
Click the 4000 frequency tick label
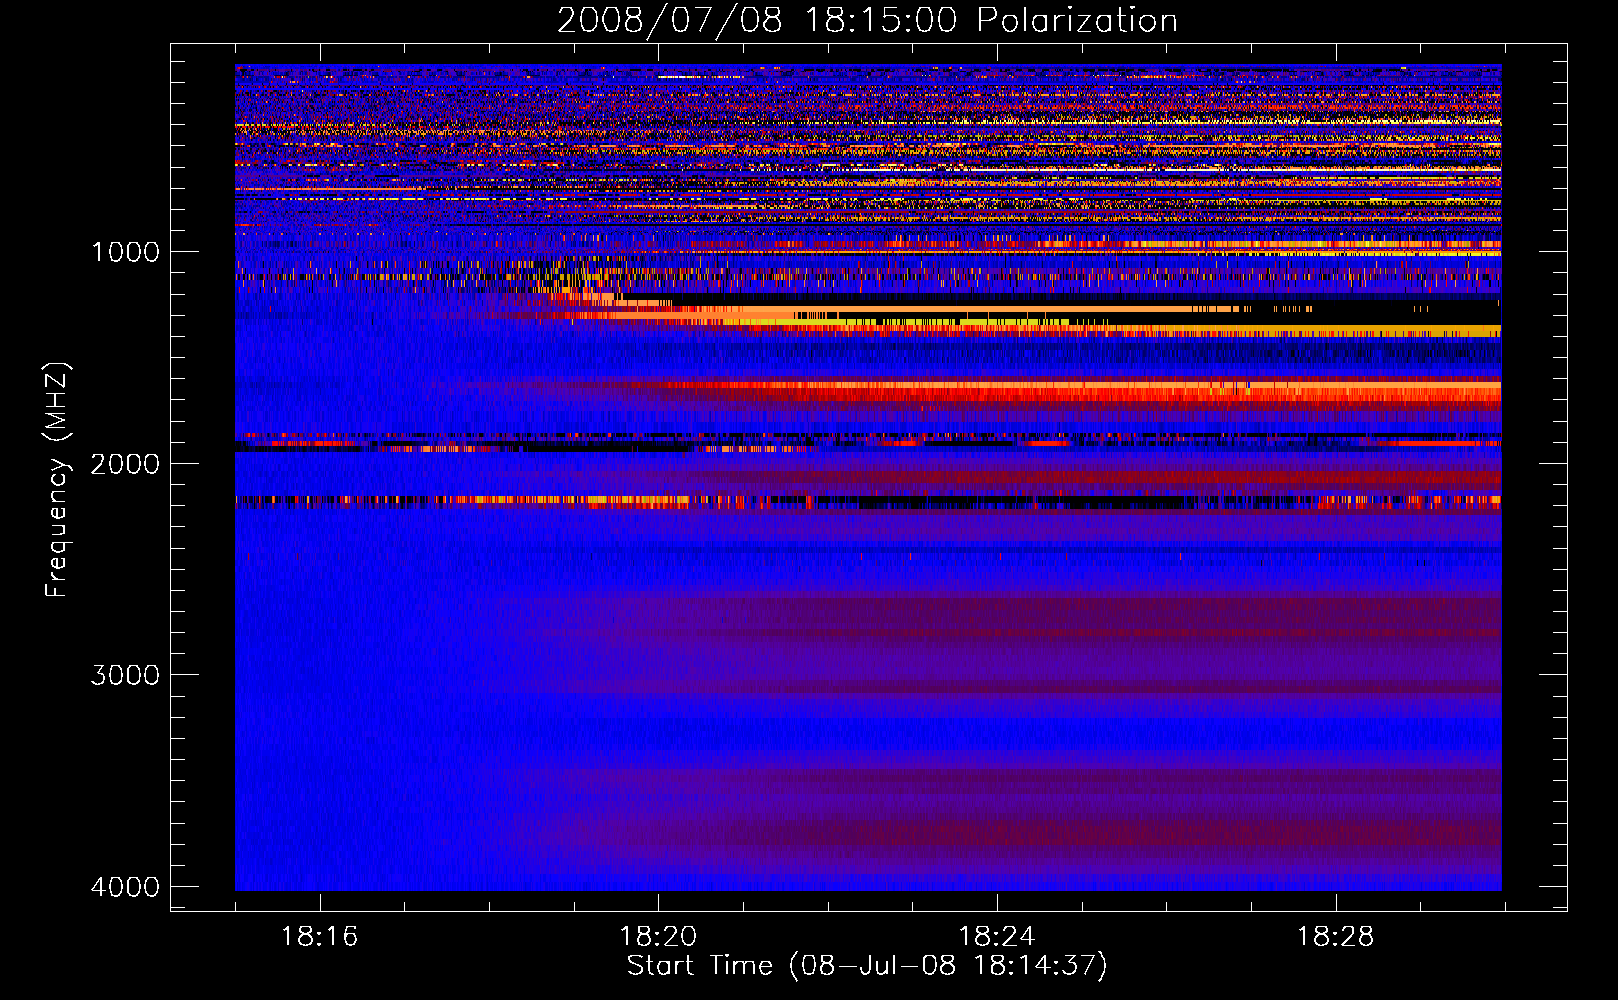[126, 887]
